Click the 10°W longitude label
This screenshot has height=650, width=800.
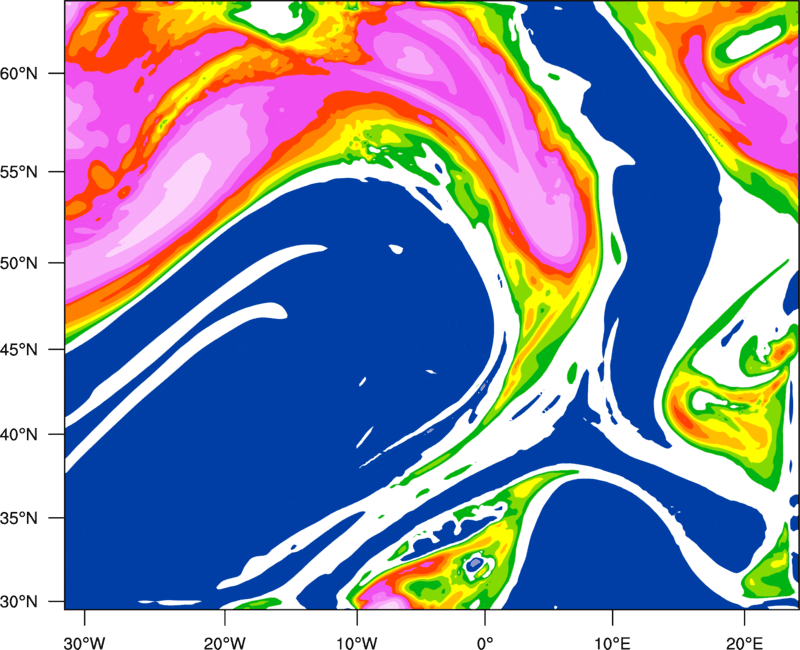[x=357, y=643]
